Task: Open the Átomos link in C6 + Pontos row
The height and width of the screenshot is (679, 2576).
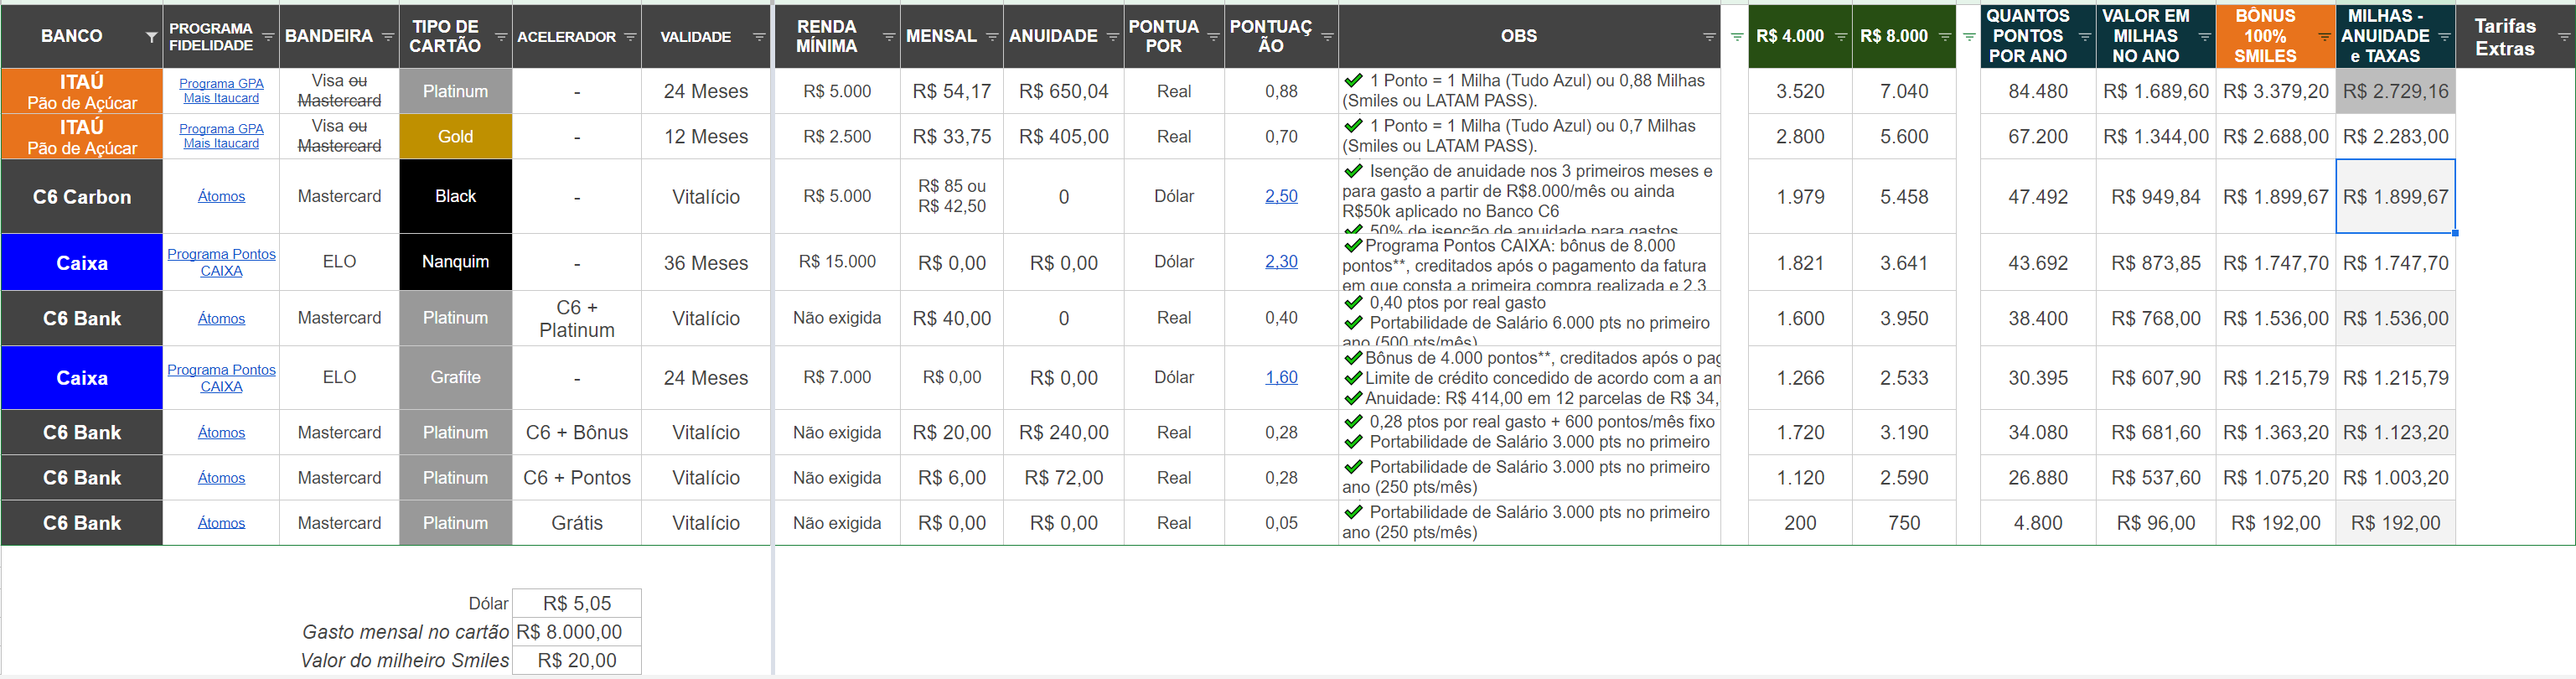Action: 221,477
